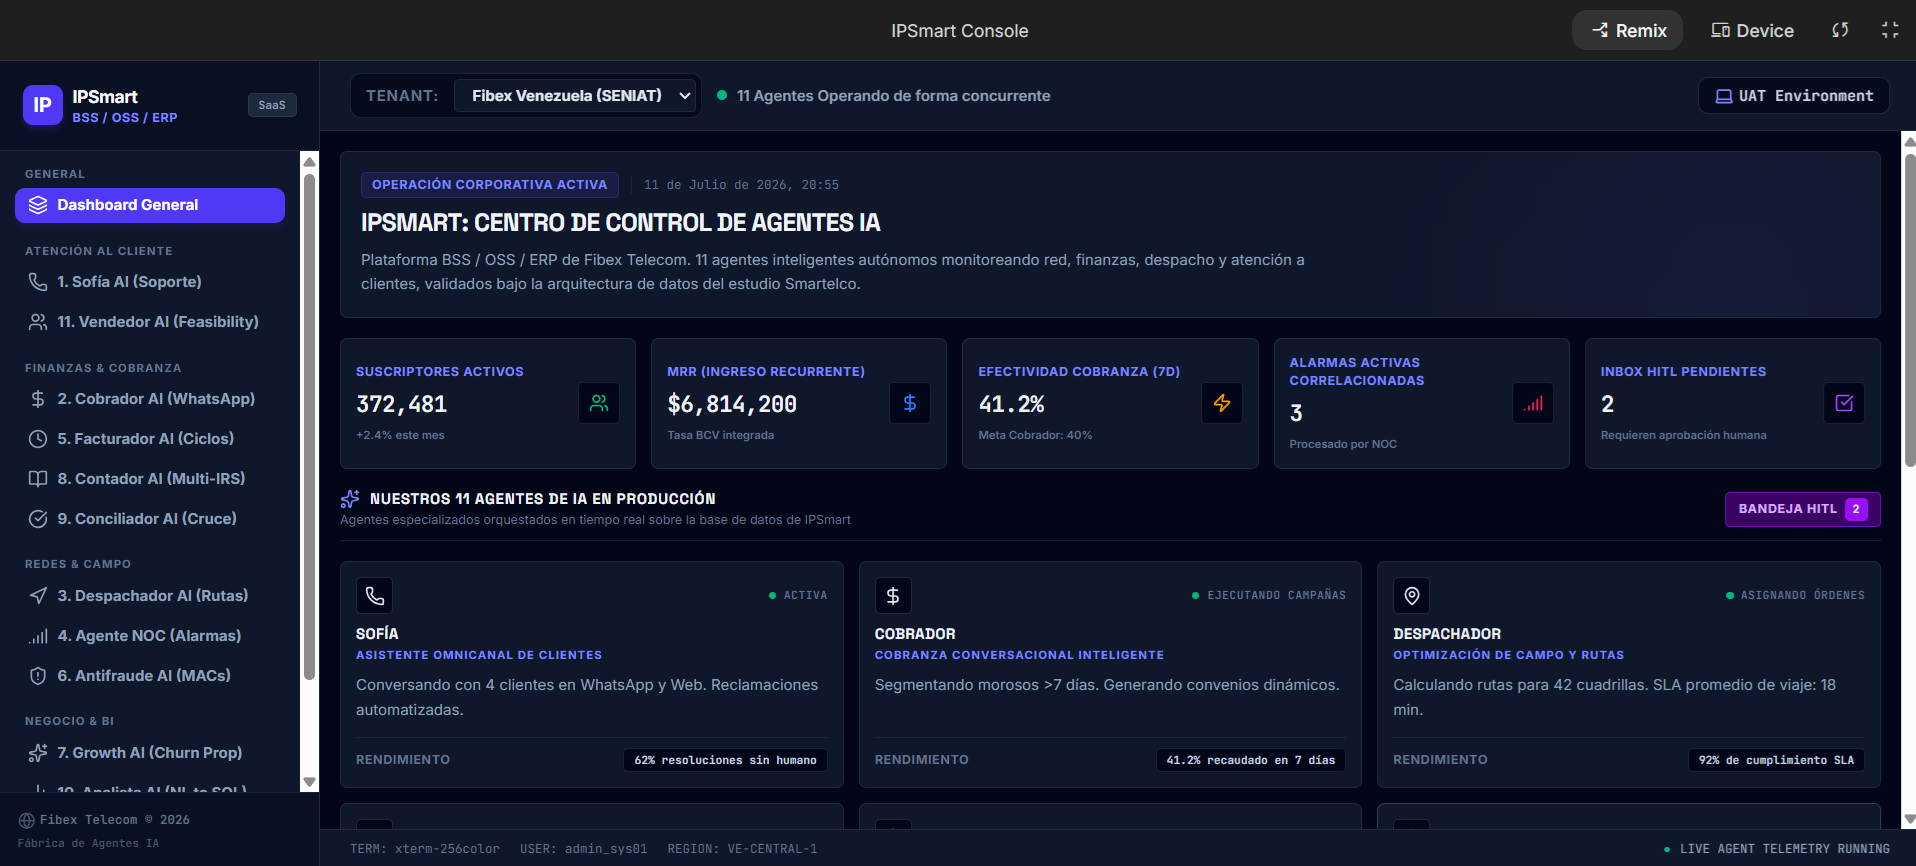
Task: Open 11. Vendedor AI (Feasibility) menu item
Action: point(150,322)
